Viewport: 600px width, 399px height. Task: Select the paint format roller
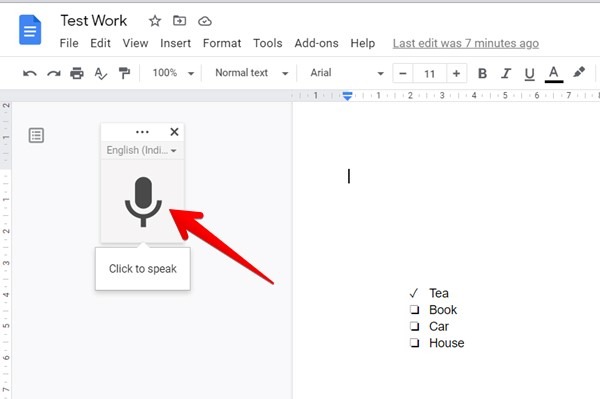tap(124, 73)
